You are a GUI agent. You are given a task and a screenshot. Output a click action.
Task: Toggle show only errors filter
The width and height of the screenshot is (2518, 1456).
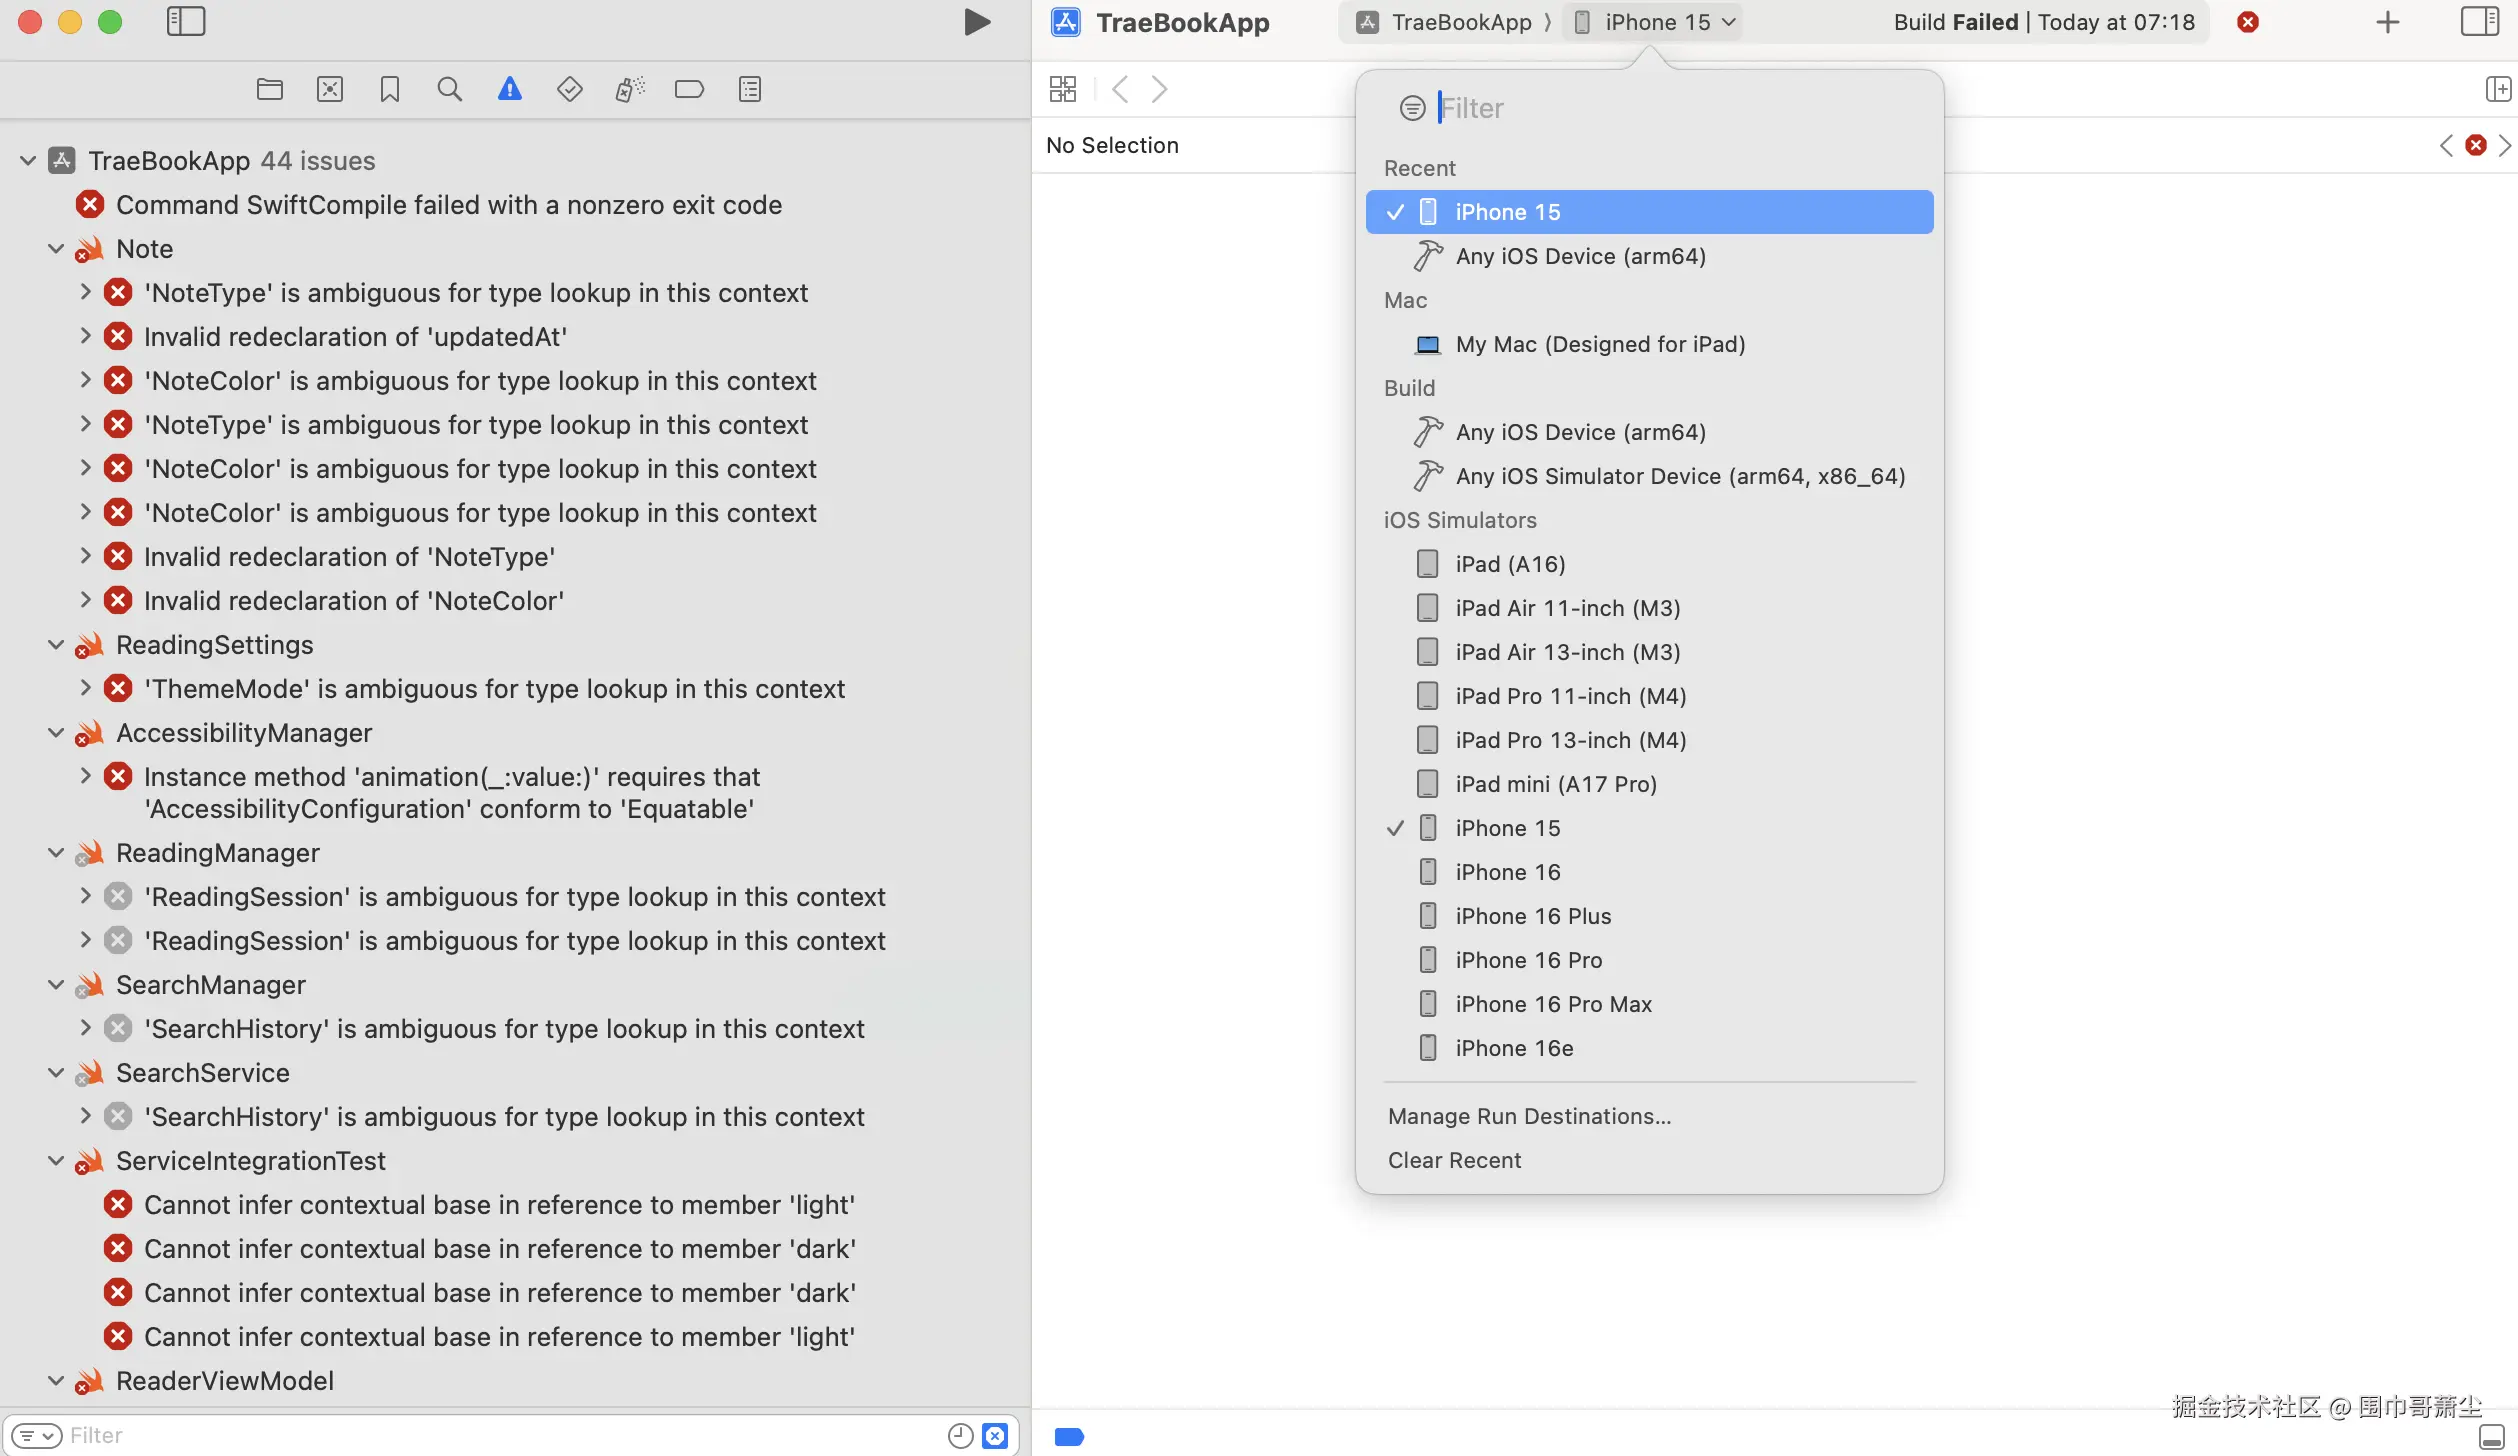[x=995, y=1436]
